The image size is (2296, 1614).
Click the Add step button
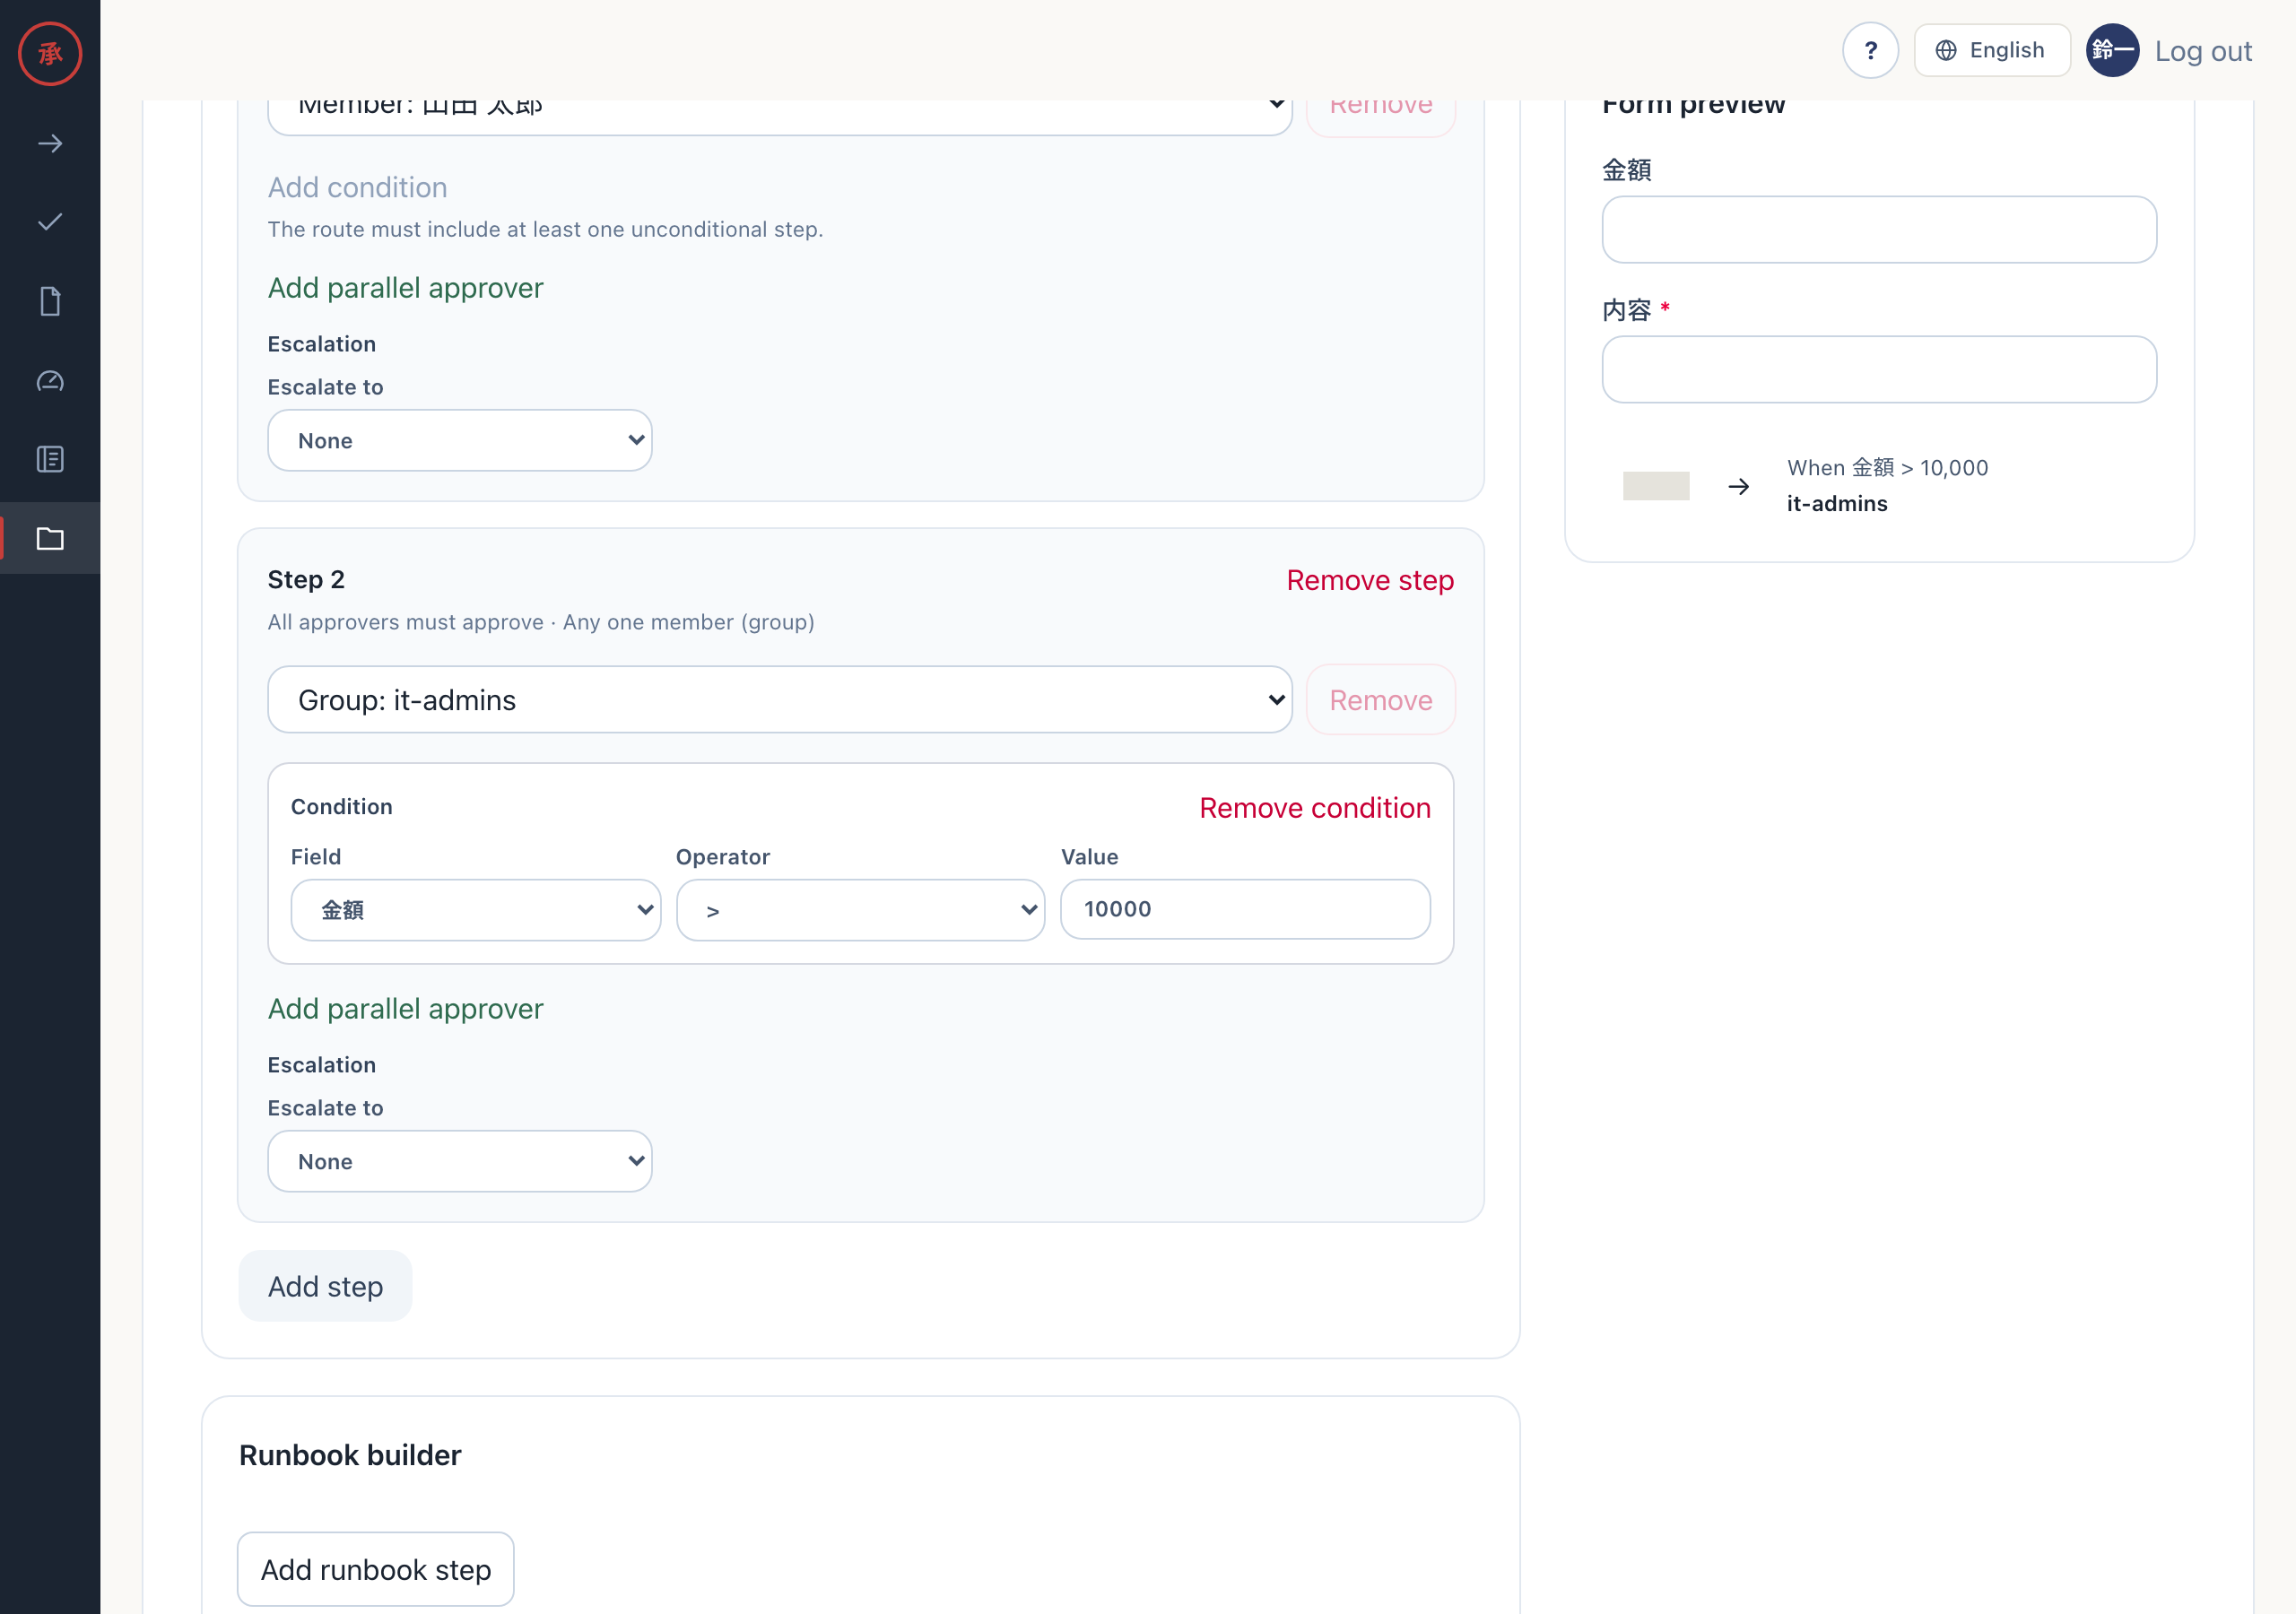pos(325,1286)
